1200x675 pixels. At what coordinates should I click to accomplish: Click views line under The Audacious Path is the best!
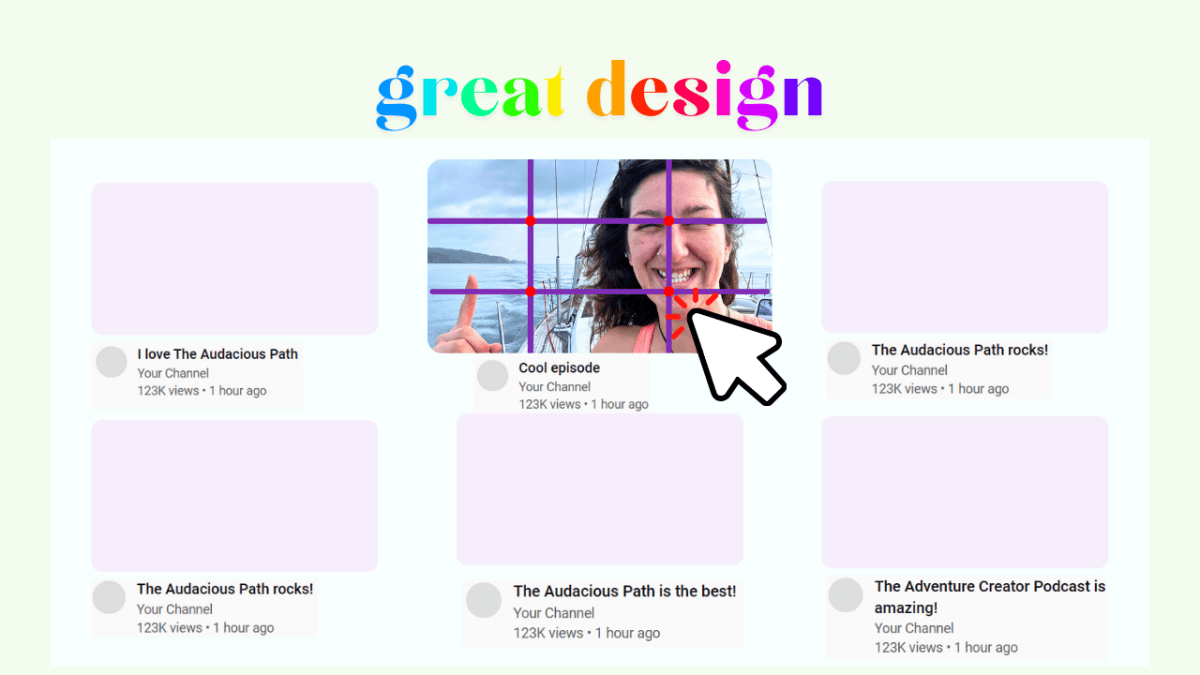(587, 633)
